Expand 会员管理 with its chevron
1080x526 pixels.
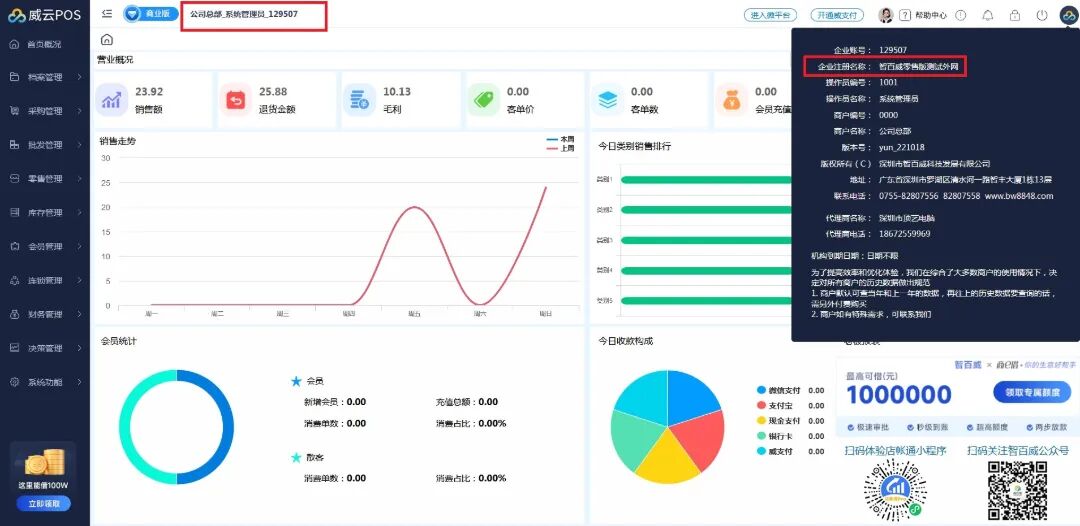[79, 246]
